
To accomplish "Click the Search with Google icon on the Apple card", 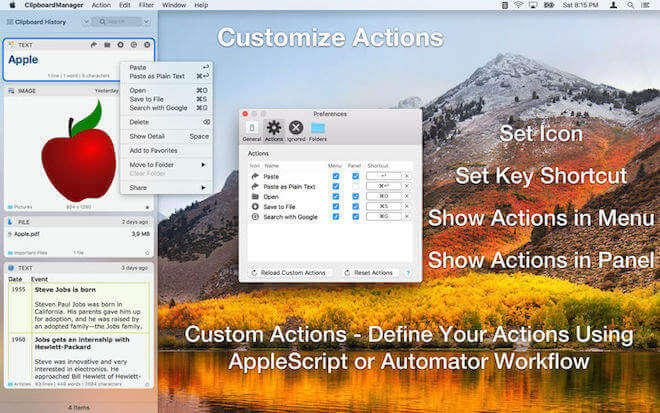I will pos(134,45).
